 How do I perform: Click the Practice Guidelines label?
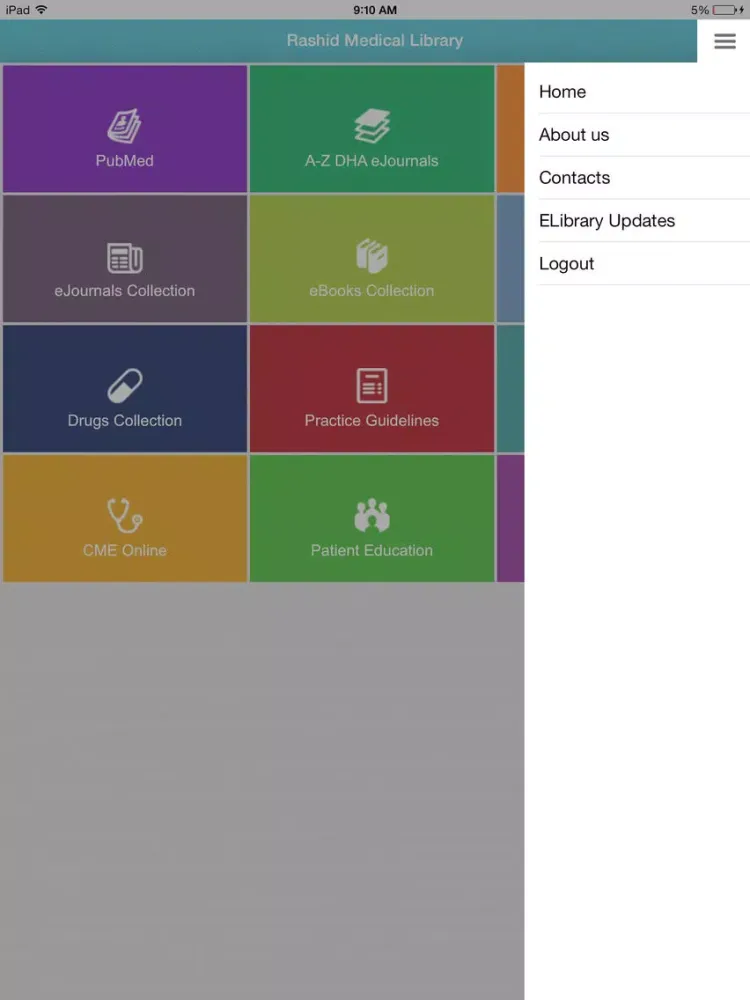point(372,421)
